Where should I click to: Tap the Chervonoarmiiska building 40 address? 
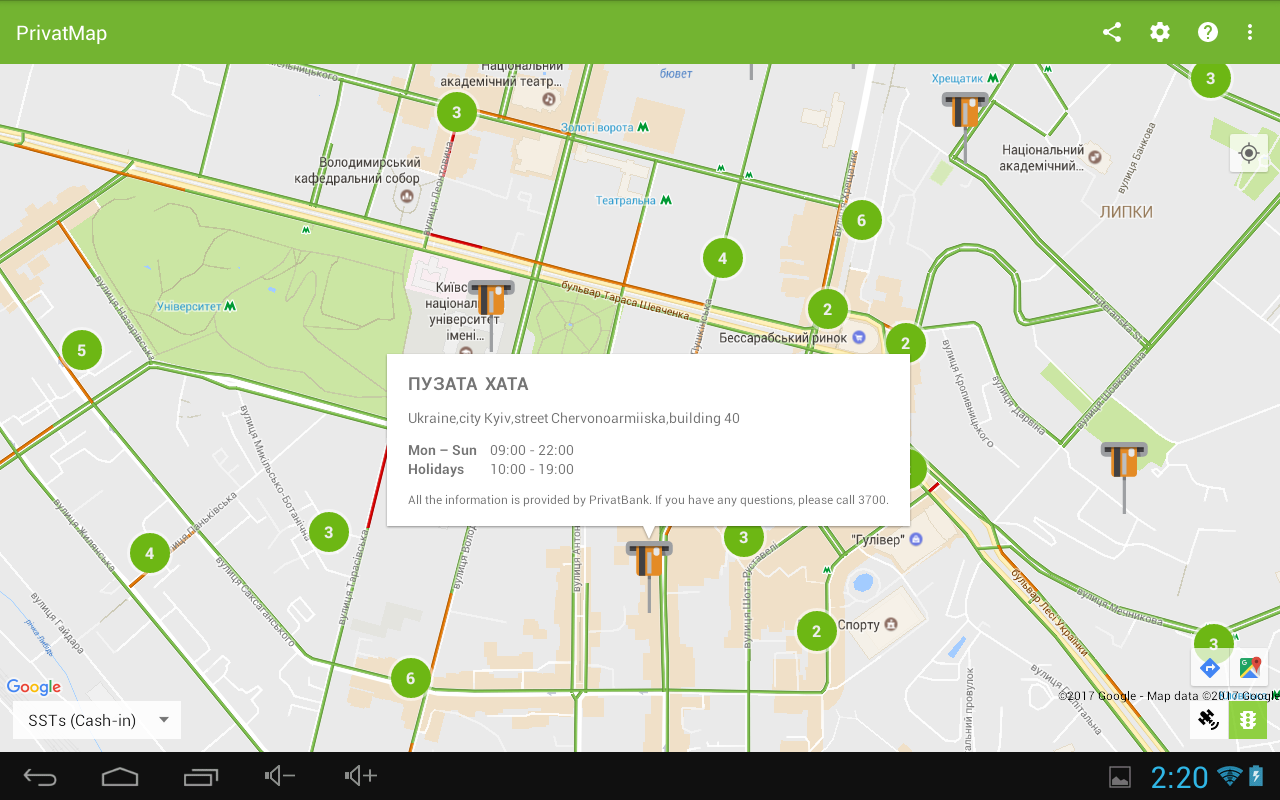point(574,418)
